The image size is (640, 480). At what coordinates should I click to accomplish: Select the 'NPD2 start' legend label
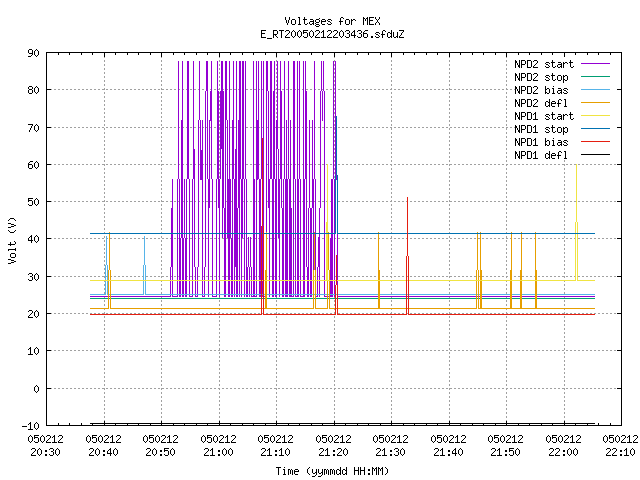[544, 64]
